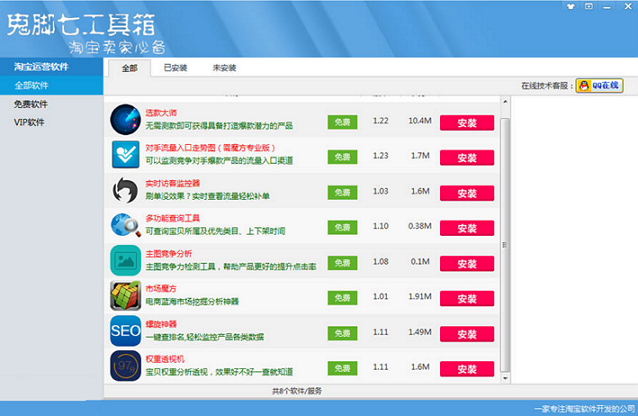Click the 免费 badge for 螺旋神器
The image size is (638, 416).
point(342,333)
